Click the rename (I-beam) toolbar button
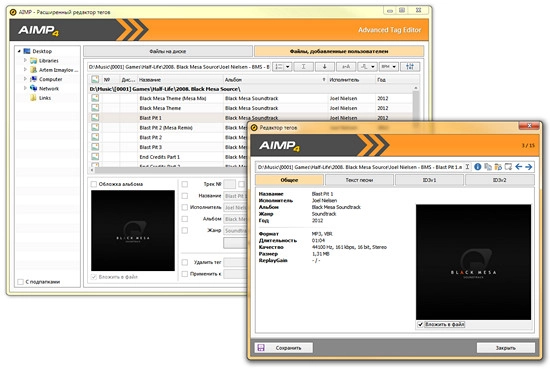550x369 pixels. pyautogui.click(x=303, y=66)
